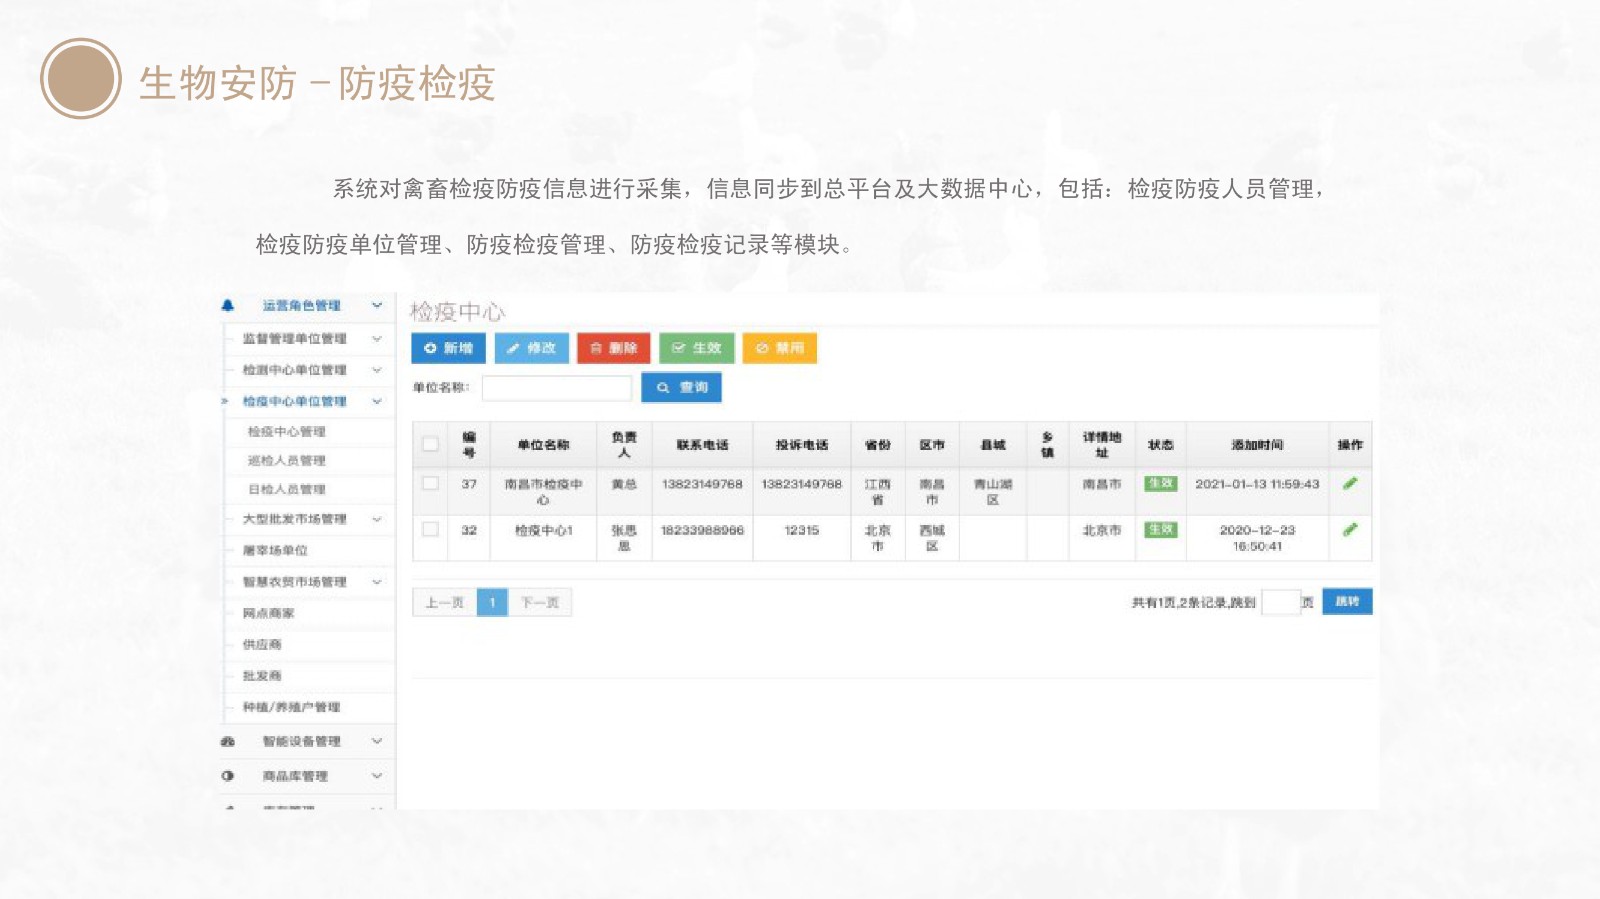The height and width of the screenshot is (899, 1600).
Task: Open 检疫中心管理 in the sidebar
Action: tap(287, 432)
